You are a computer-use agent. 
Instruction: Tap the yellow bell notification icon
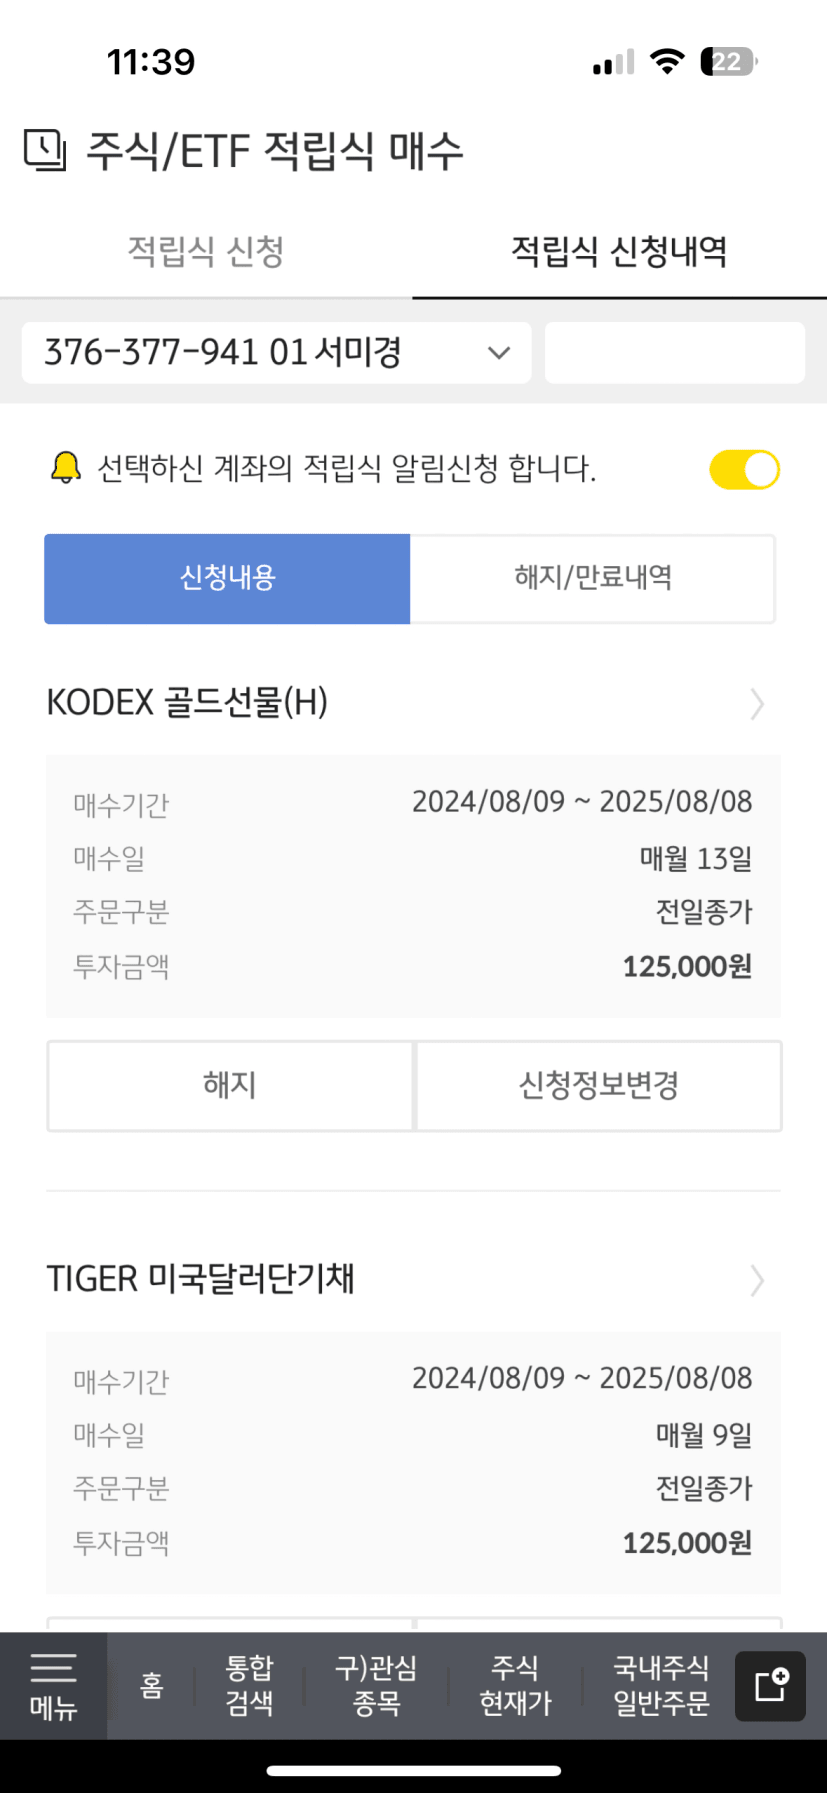(66, 467)
